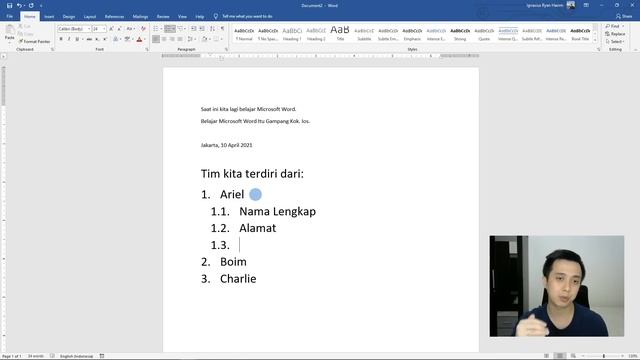Justify the text
Viewport: 640px width, 360px height.
pos(180,39)
